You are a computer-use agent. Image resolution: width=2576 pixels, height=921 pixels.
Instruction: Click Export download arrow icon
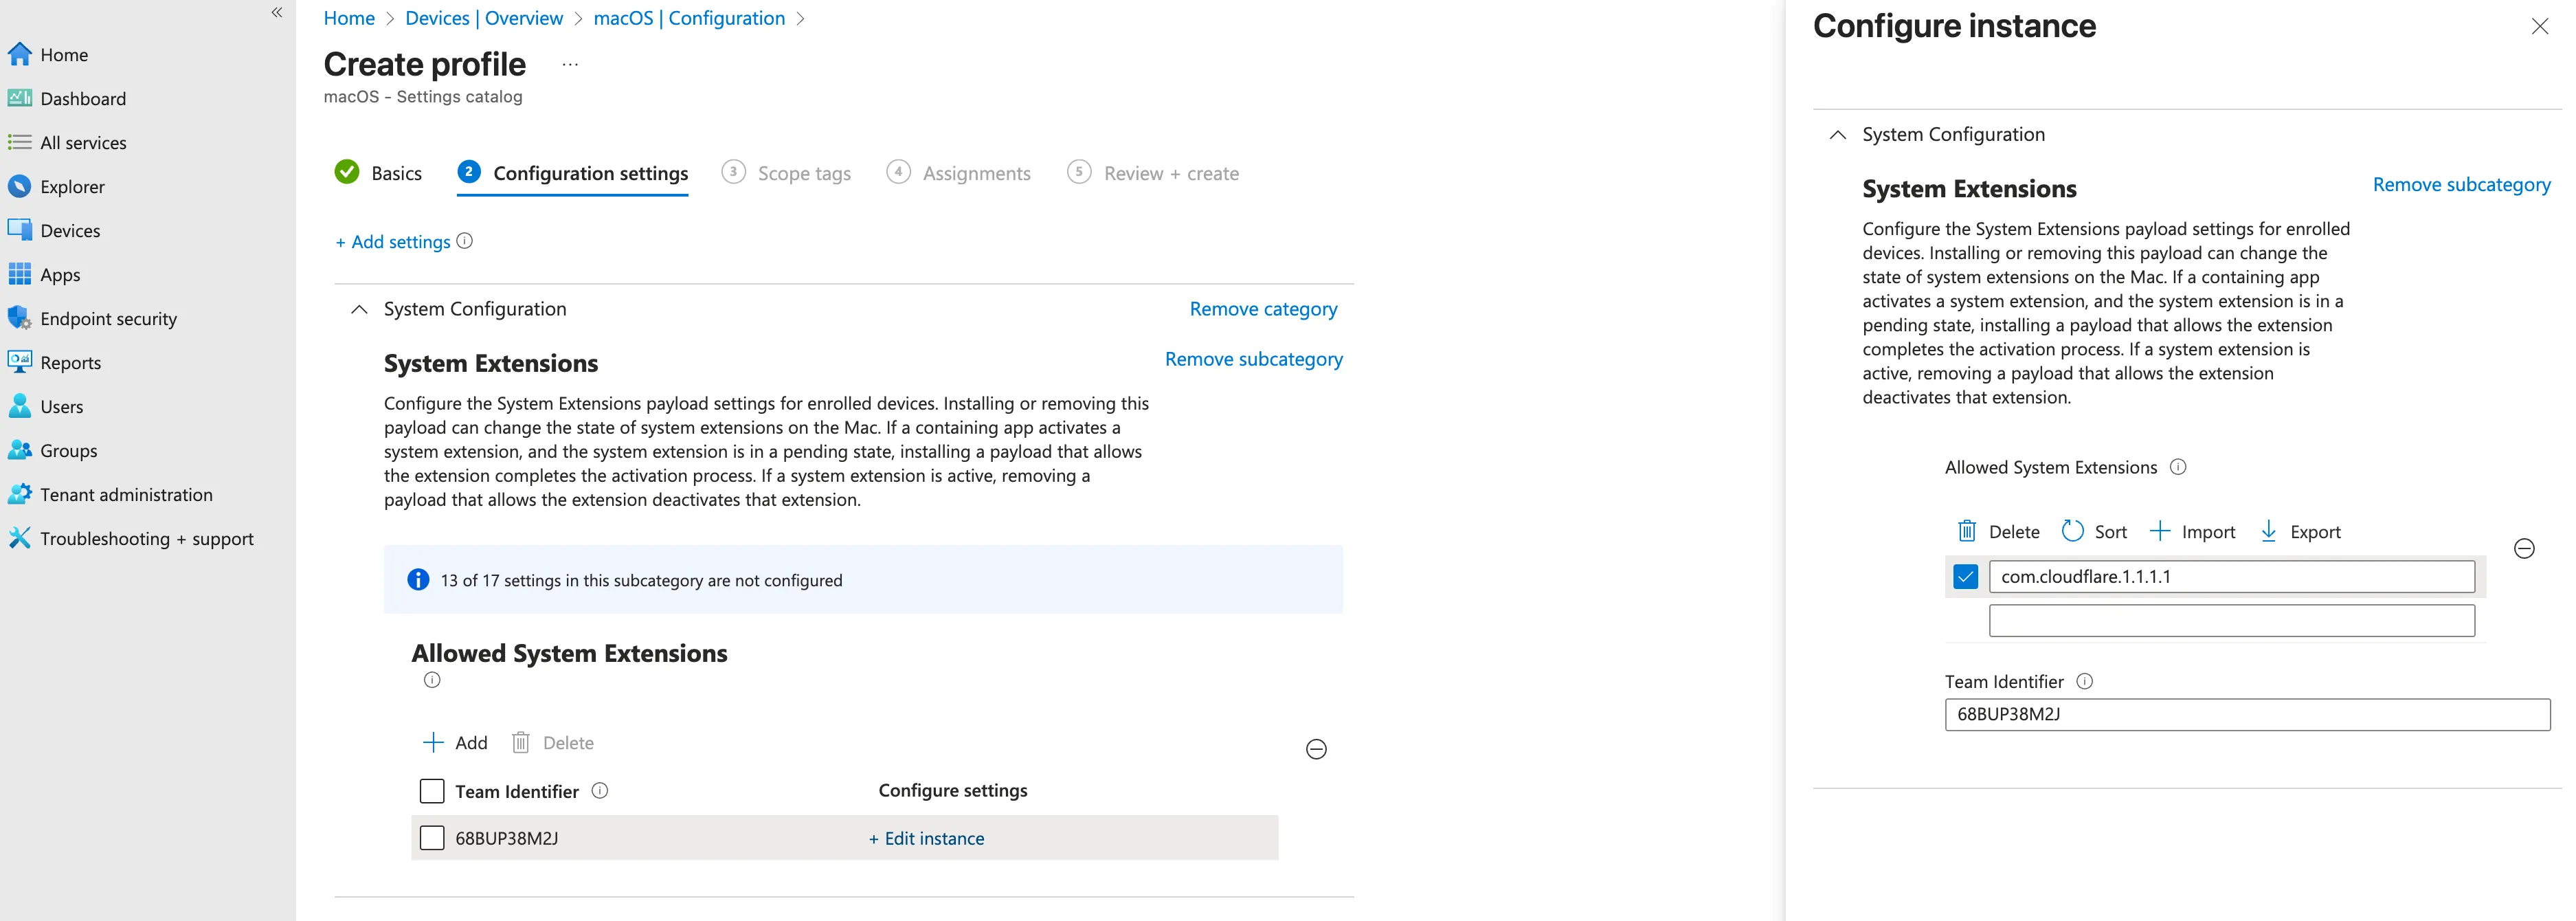point(2268,531)
